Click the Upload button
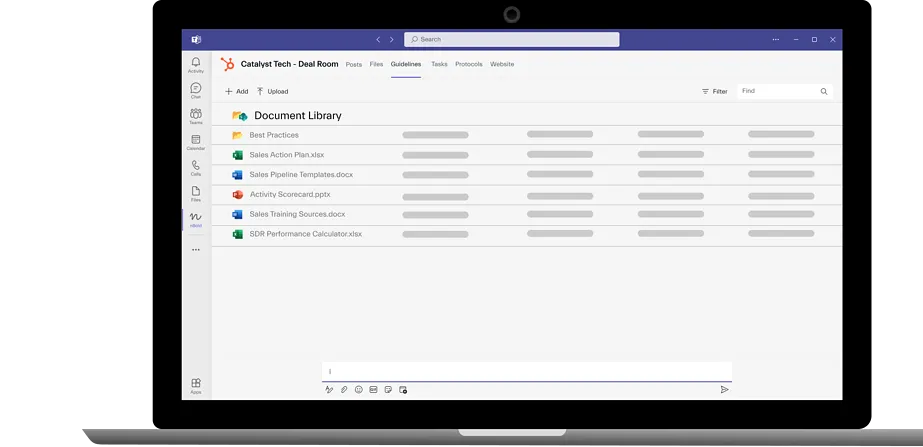Image resolution: width=923 pixels, height=447 pixels. [x=273, y=91]
